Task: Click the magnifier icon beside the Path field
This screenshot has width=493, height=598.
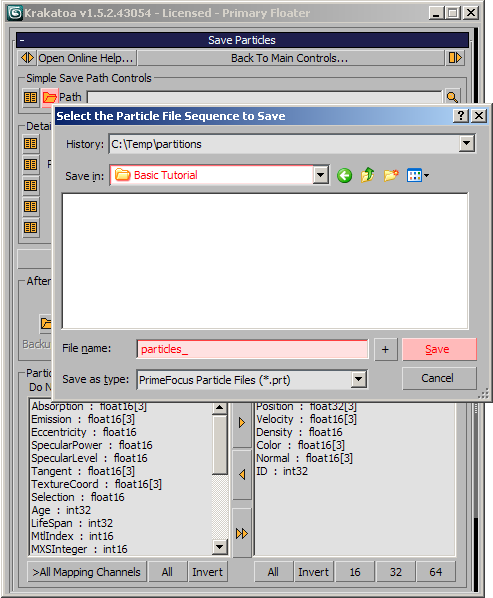Action: (x=452, y=97)
